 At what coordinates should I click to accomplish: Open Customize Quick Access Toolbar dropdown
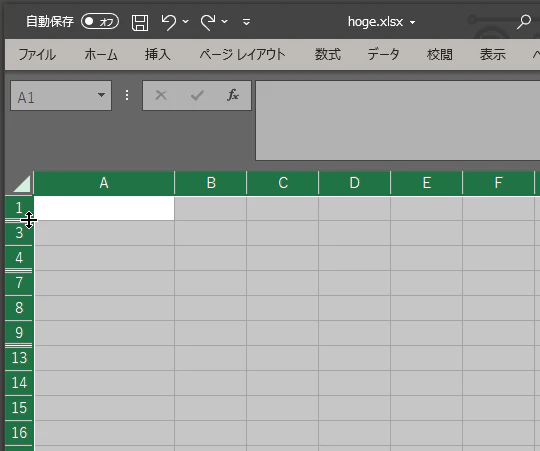(x=246, y=22)
